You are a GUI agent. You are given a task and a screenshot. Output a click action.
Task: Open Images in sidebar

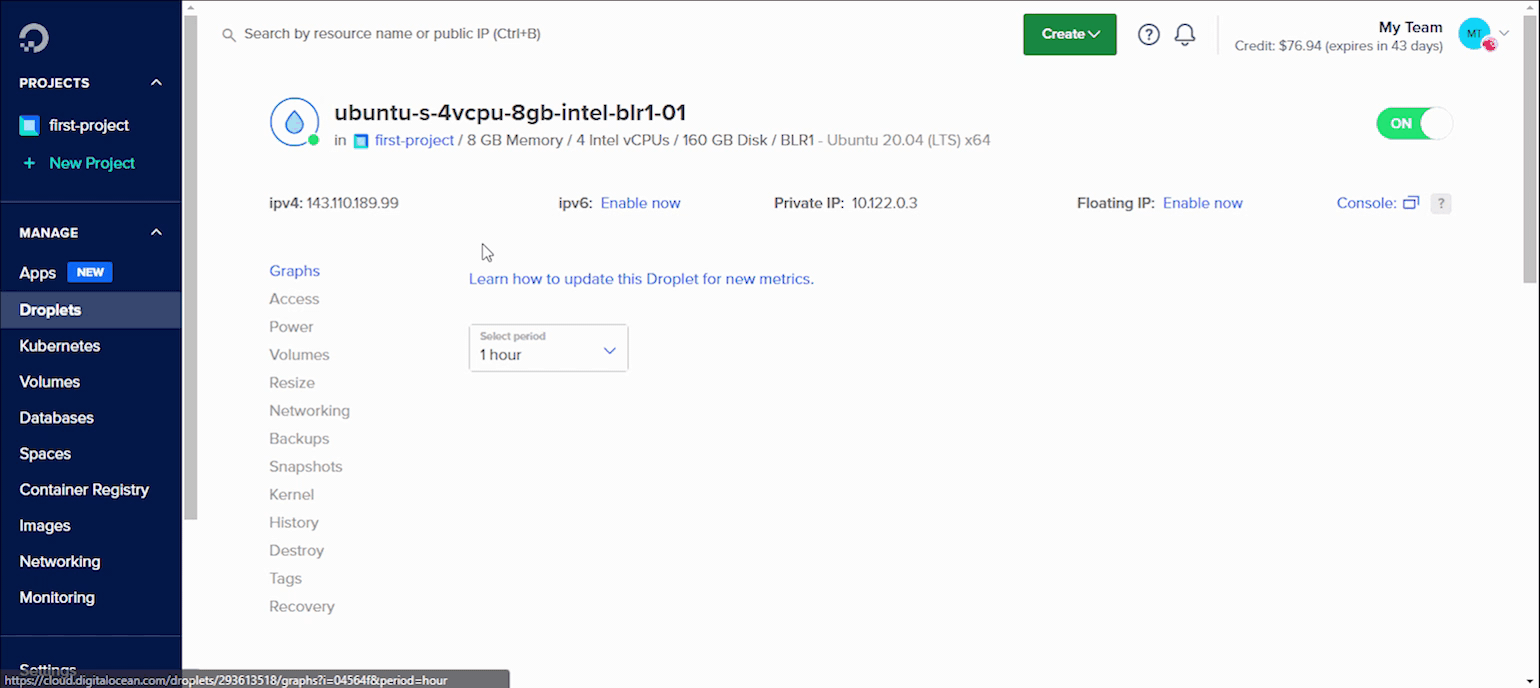point(45,526)
